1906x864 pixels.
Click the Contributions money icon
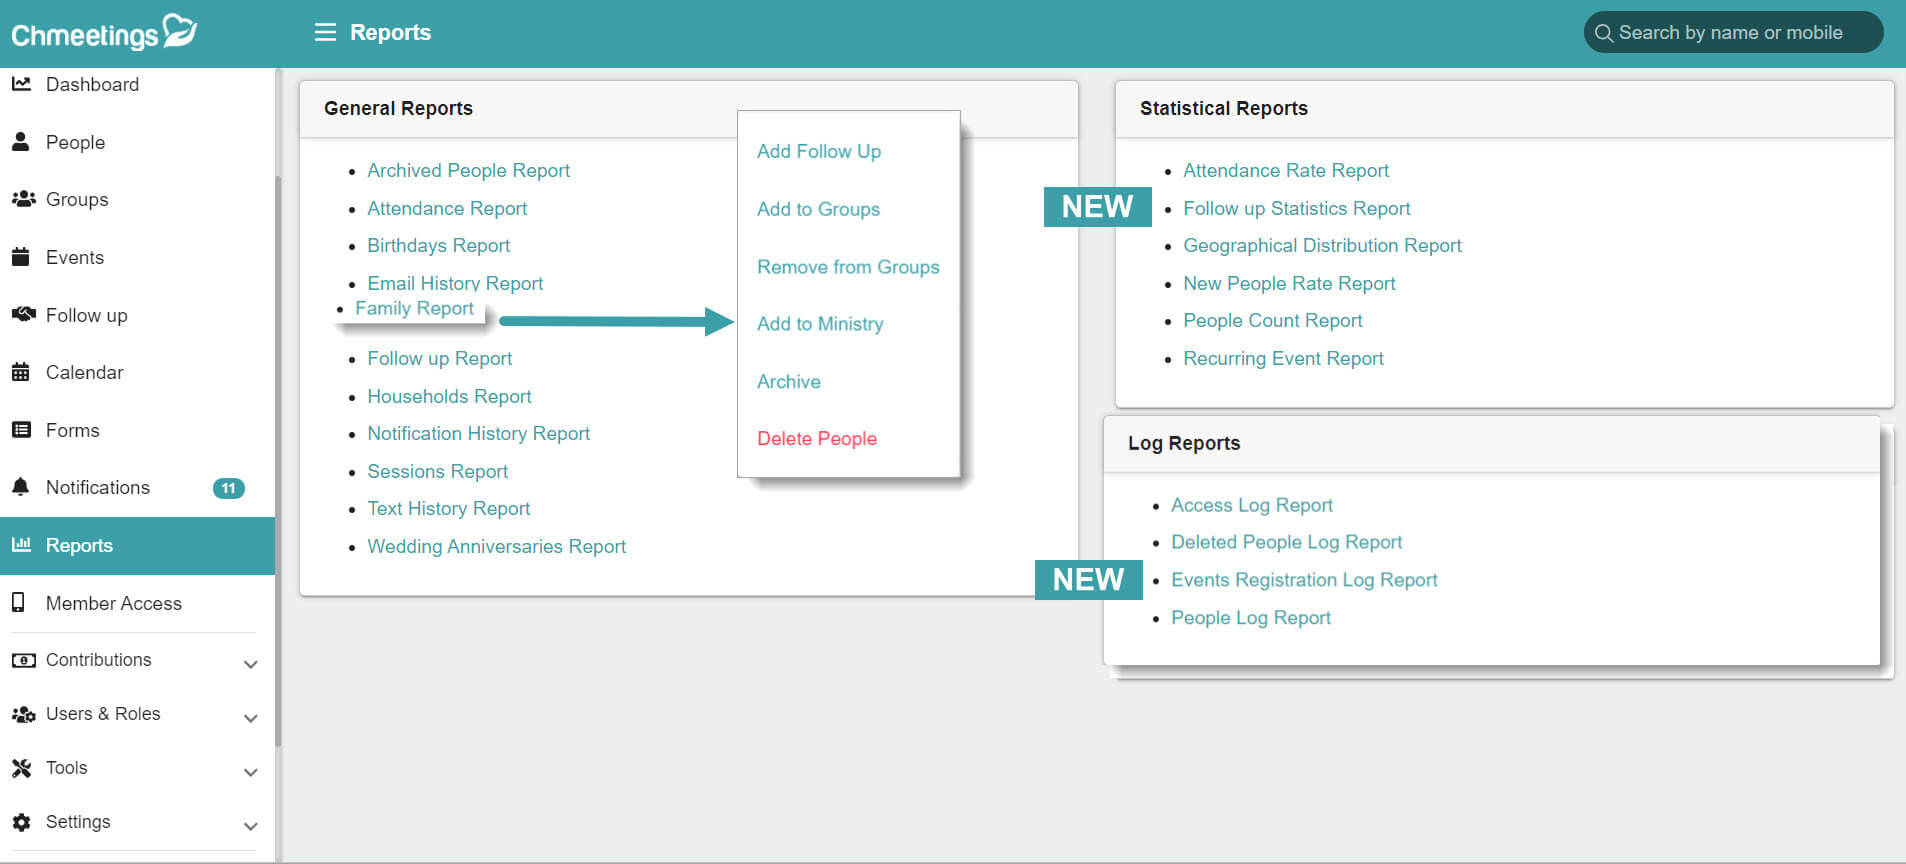[x=23, y=660]
